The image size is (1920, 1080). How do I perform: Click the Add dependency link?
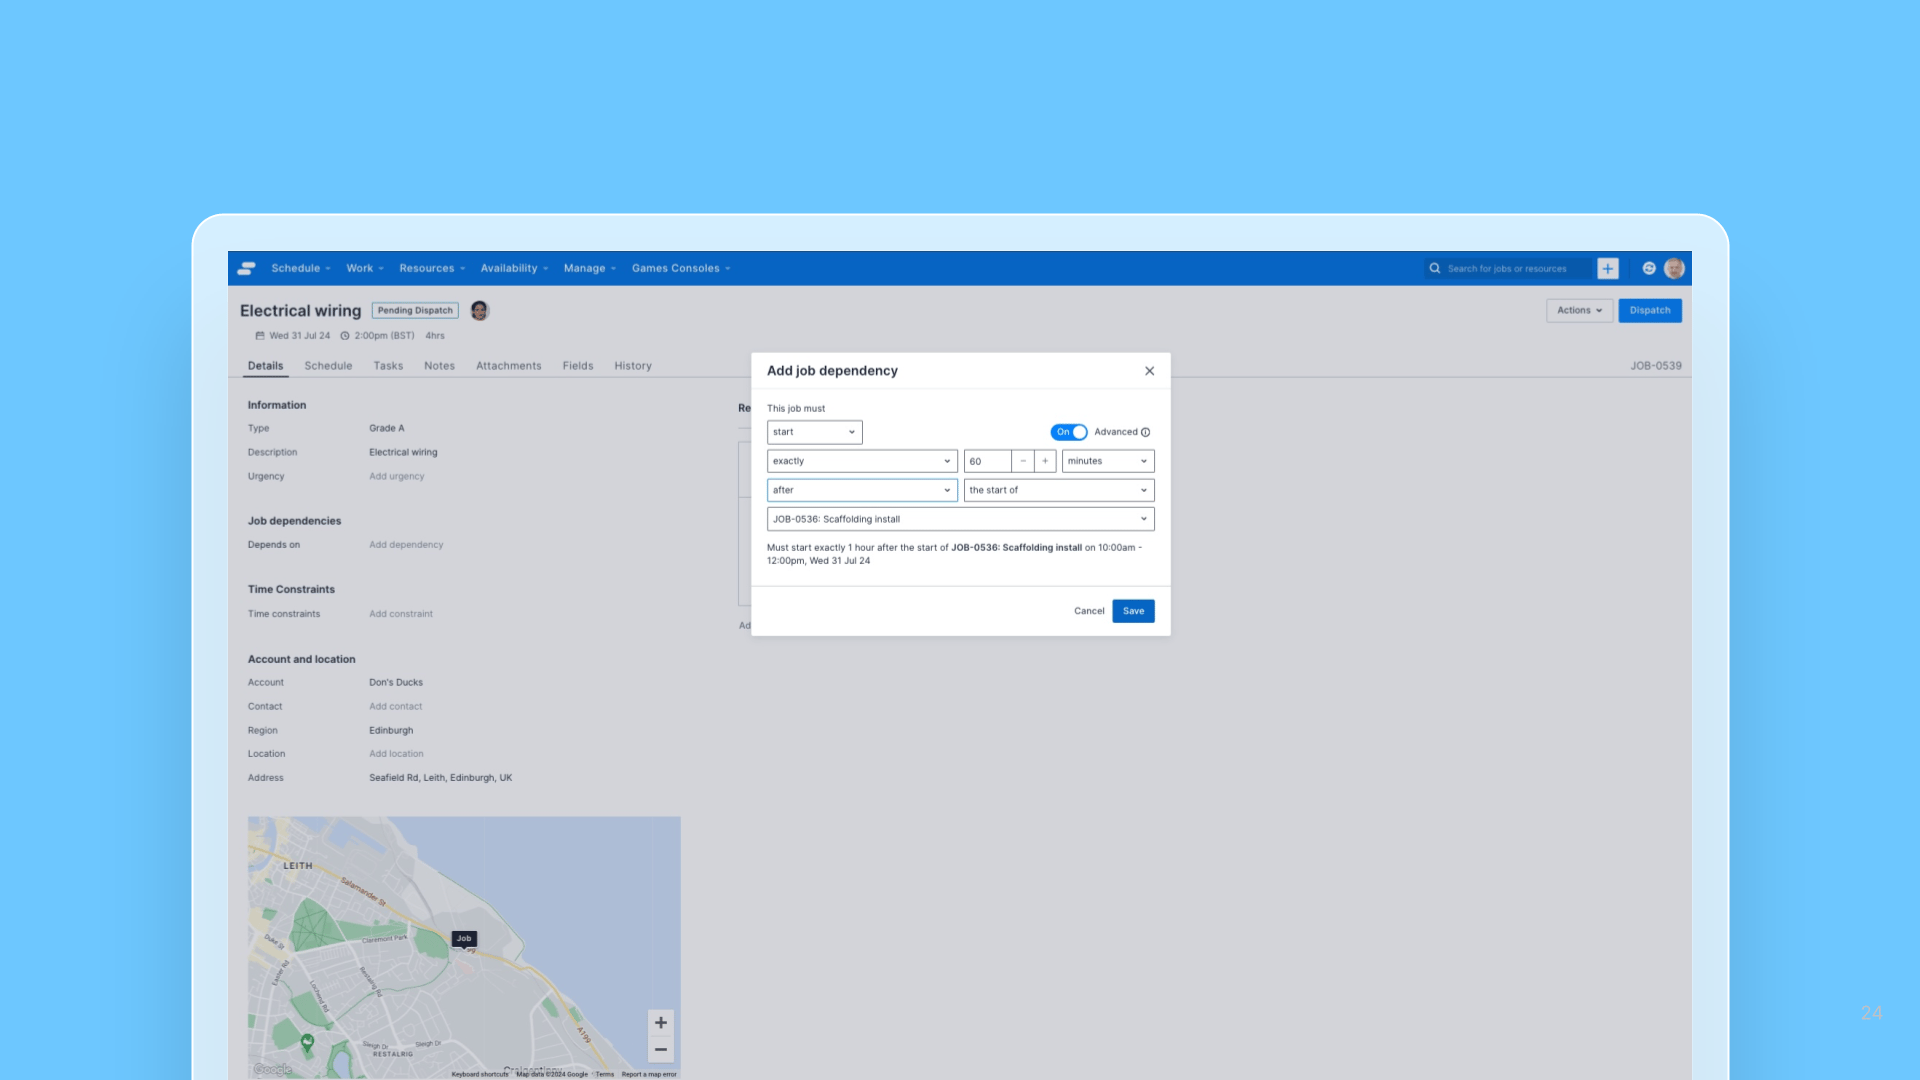click(x=406, y=545)
